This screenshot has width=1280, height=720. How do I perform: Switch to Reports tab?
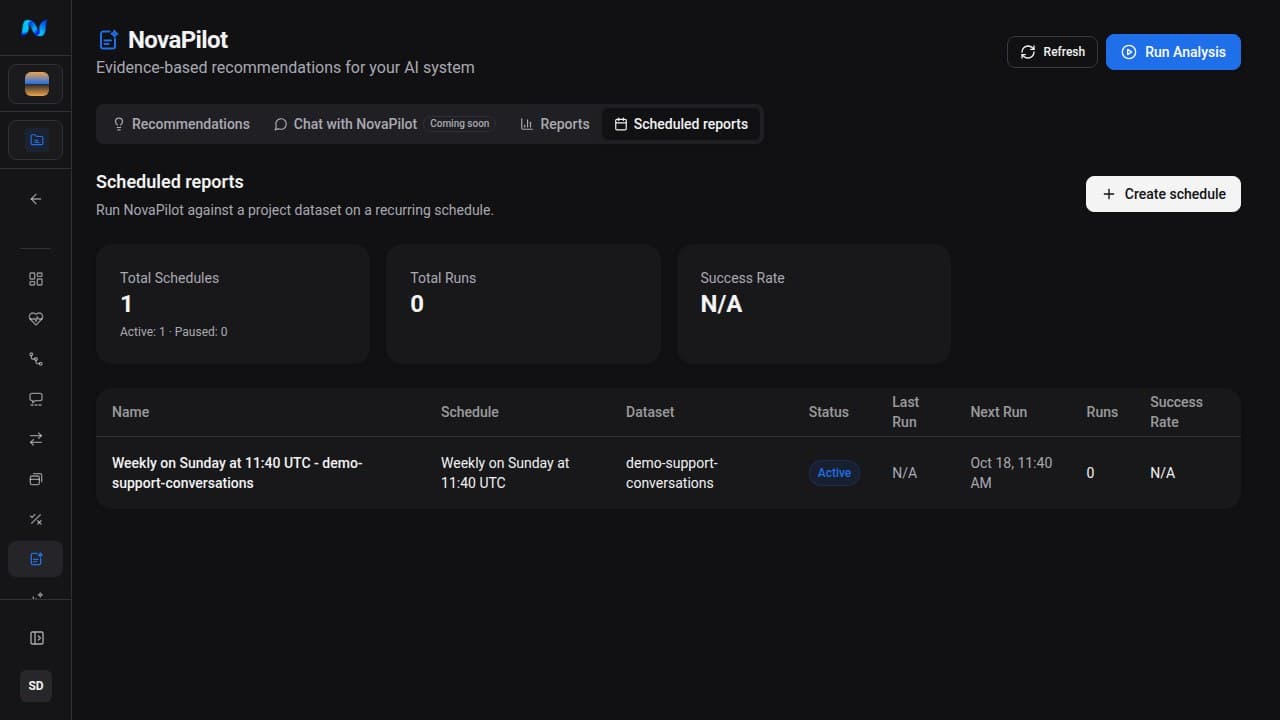pyautogui.click(x=555, y=124)
